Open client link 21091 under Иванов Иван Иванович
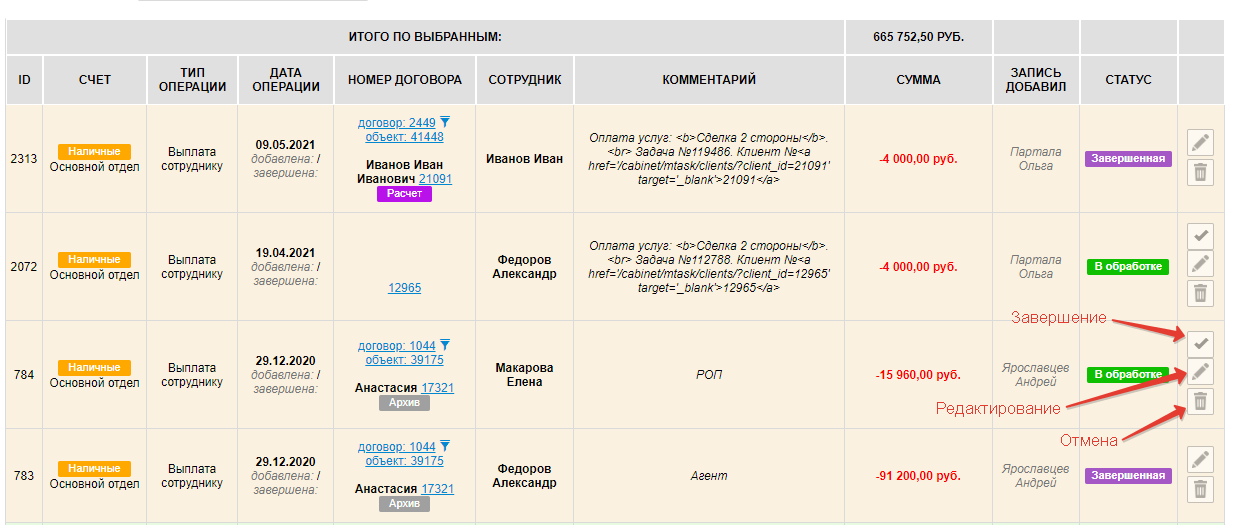Screen dimensions: 1233x525 tap(436, 179)
